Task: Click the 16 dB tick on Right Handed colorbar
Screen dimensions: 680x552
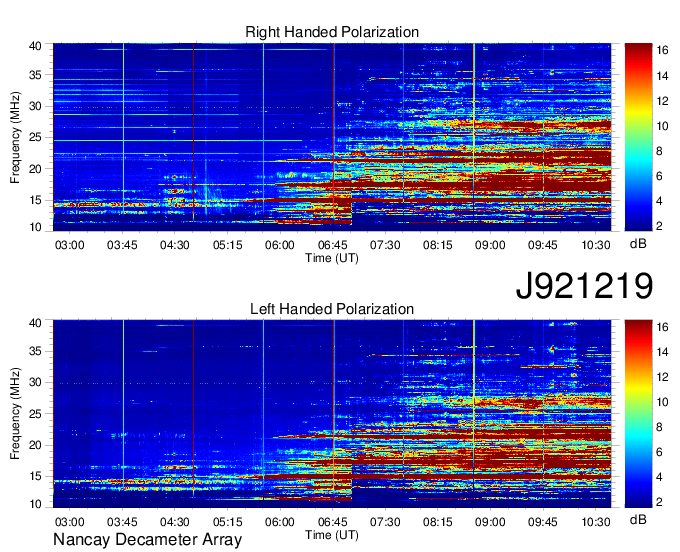Action: coord(662,50)
